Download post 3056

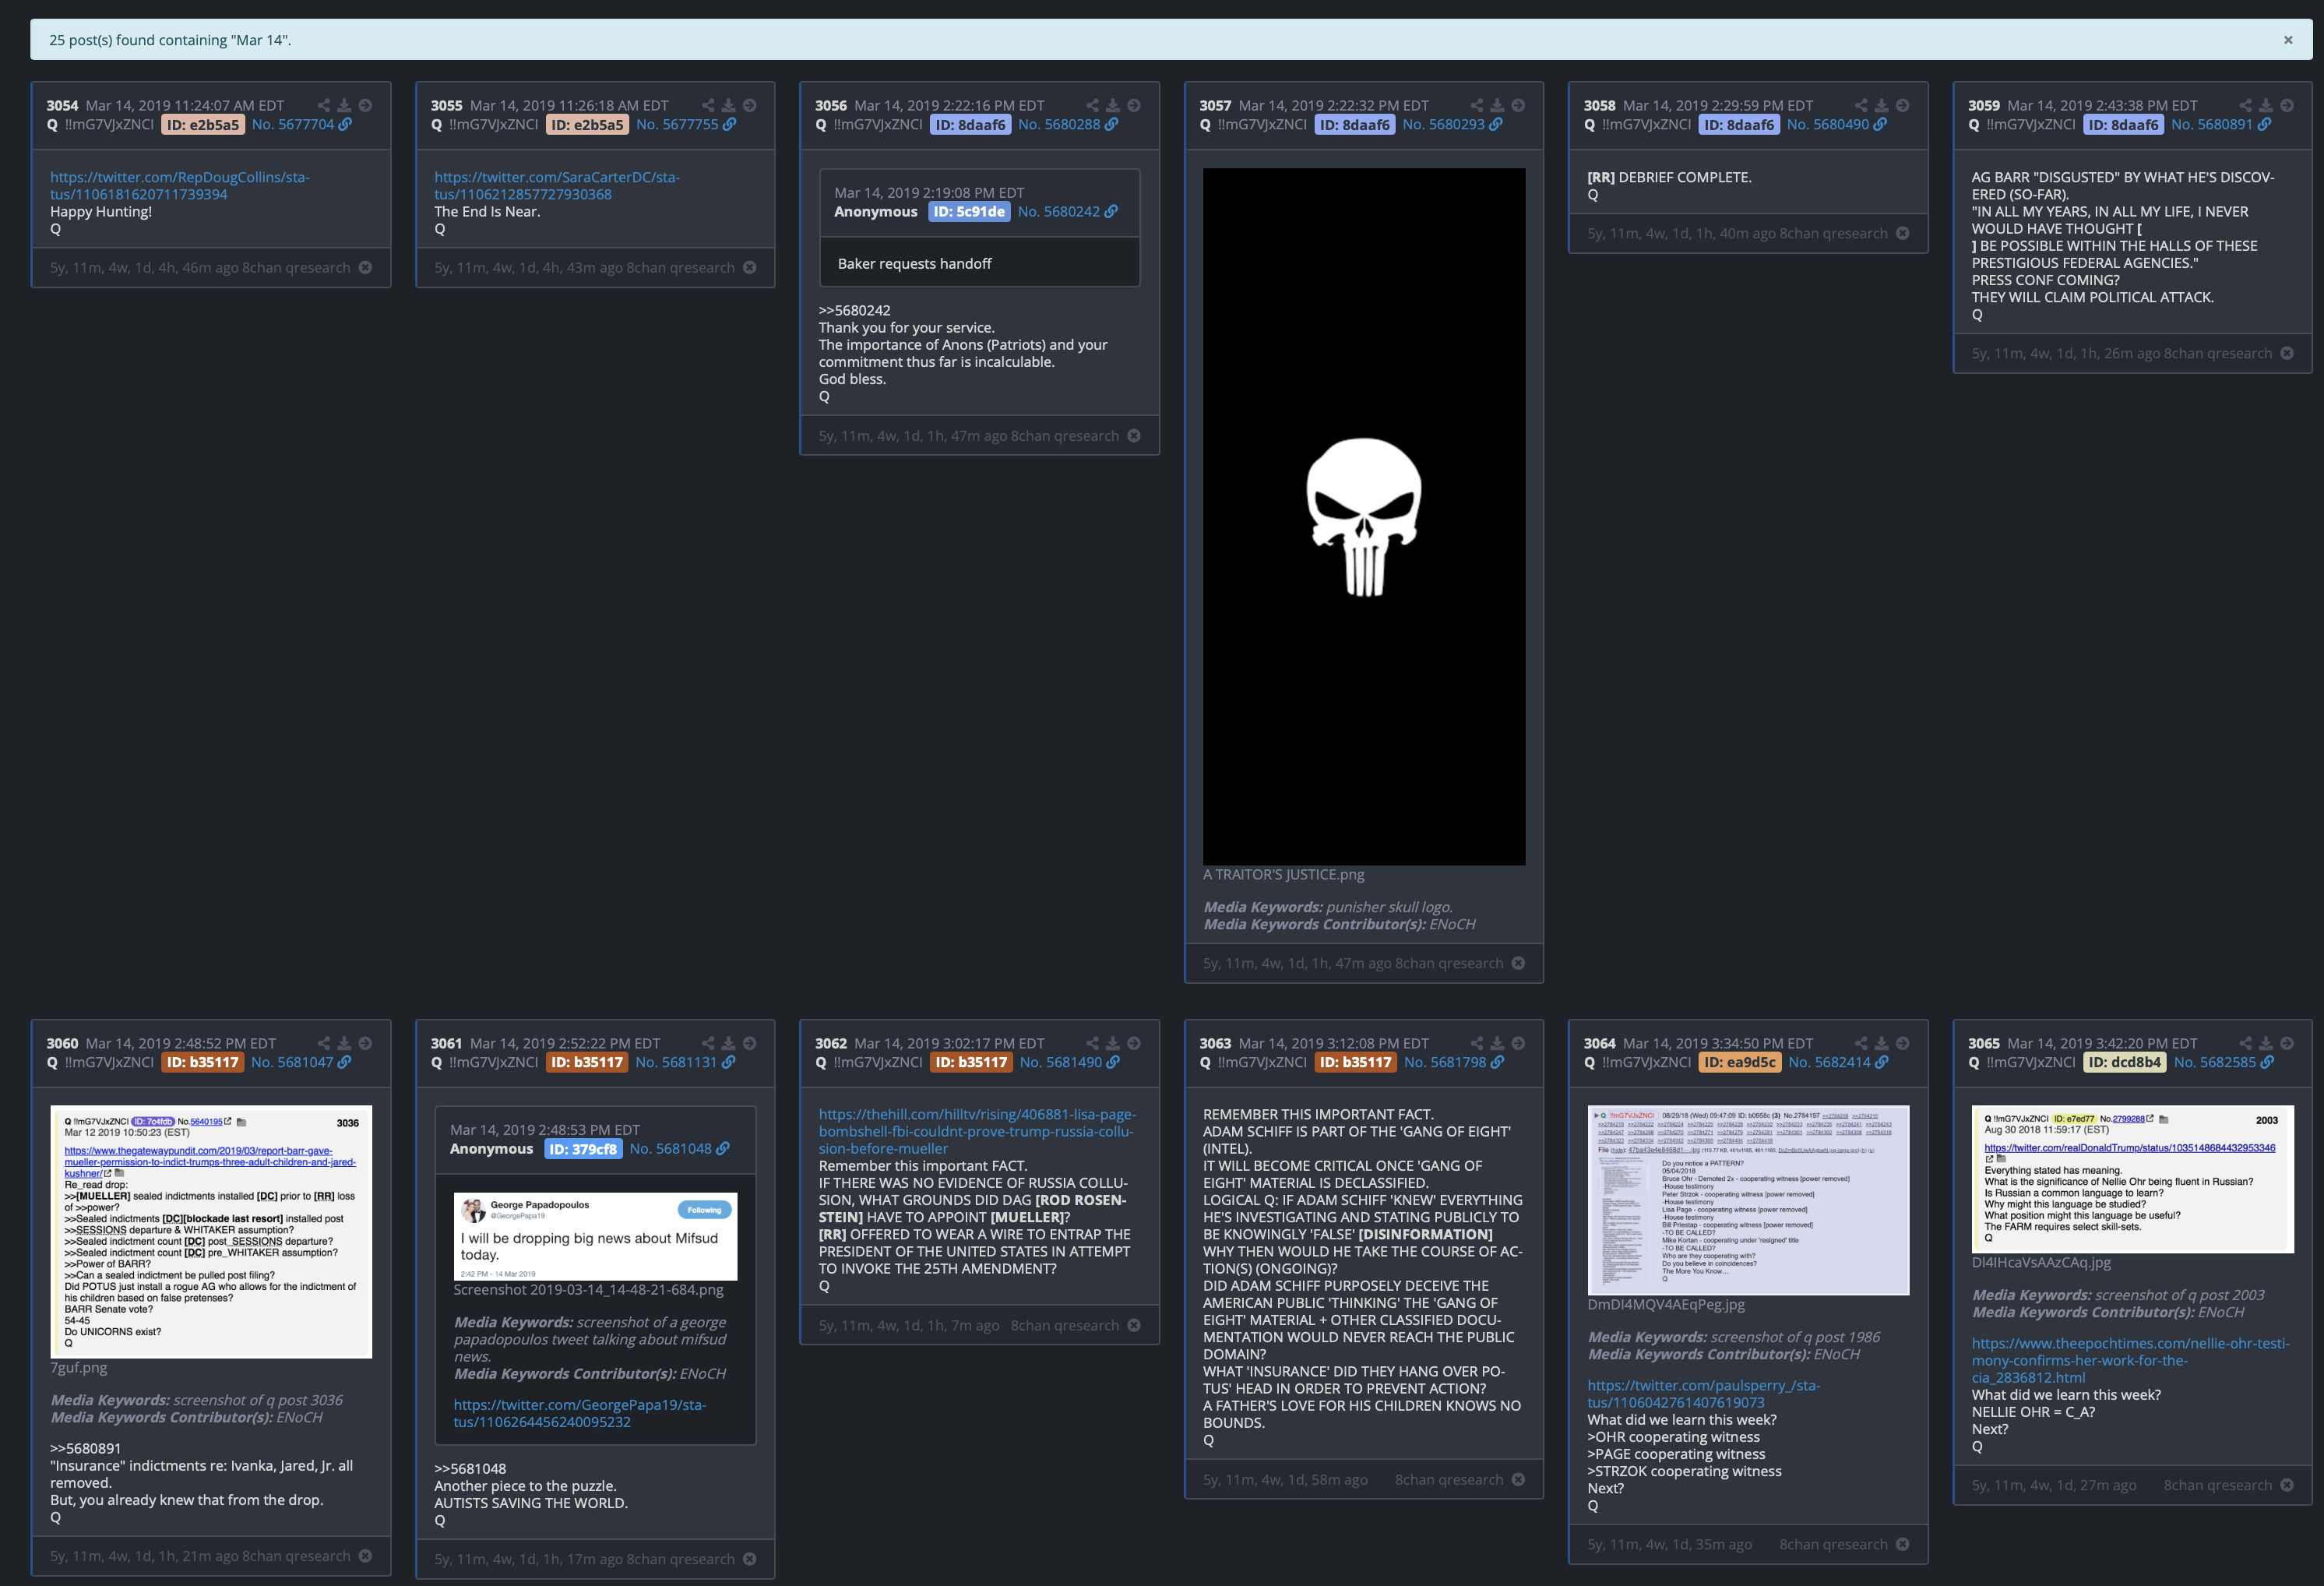tap(1112, 105)
